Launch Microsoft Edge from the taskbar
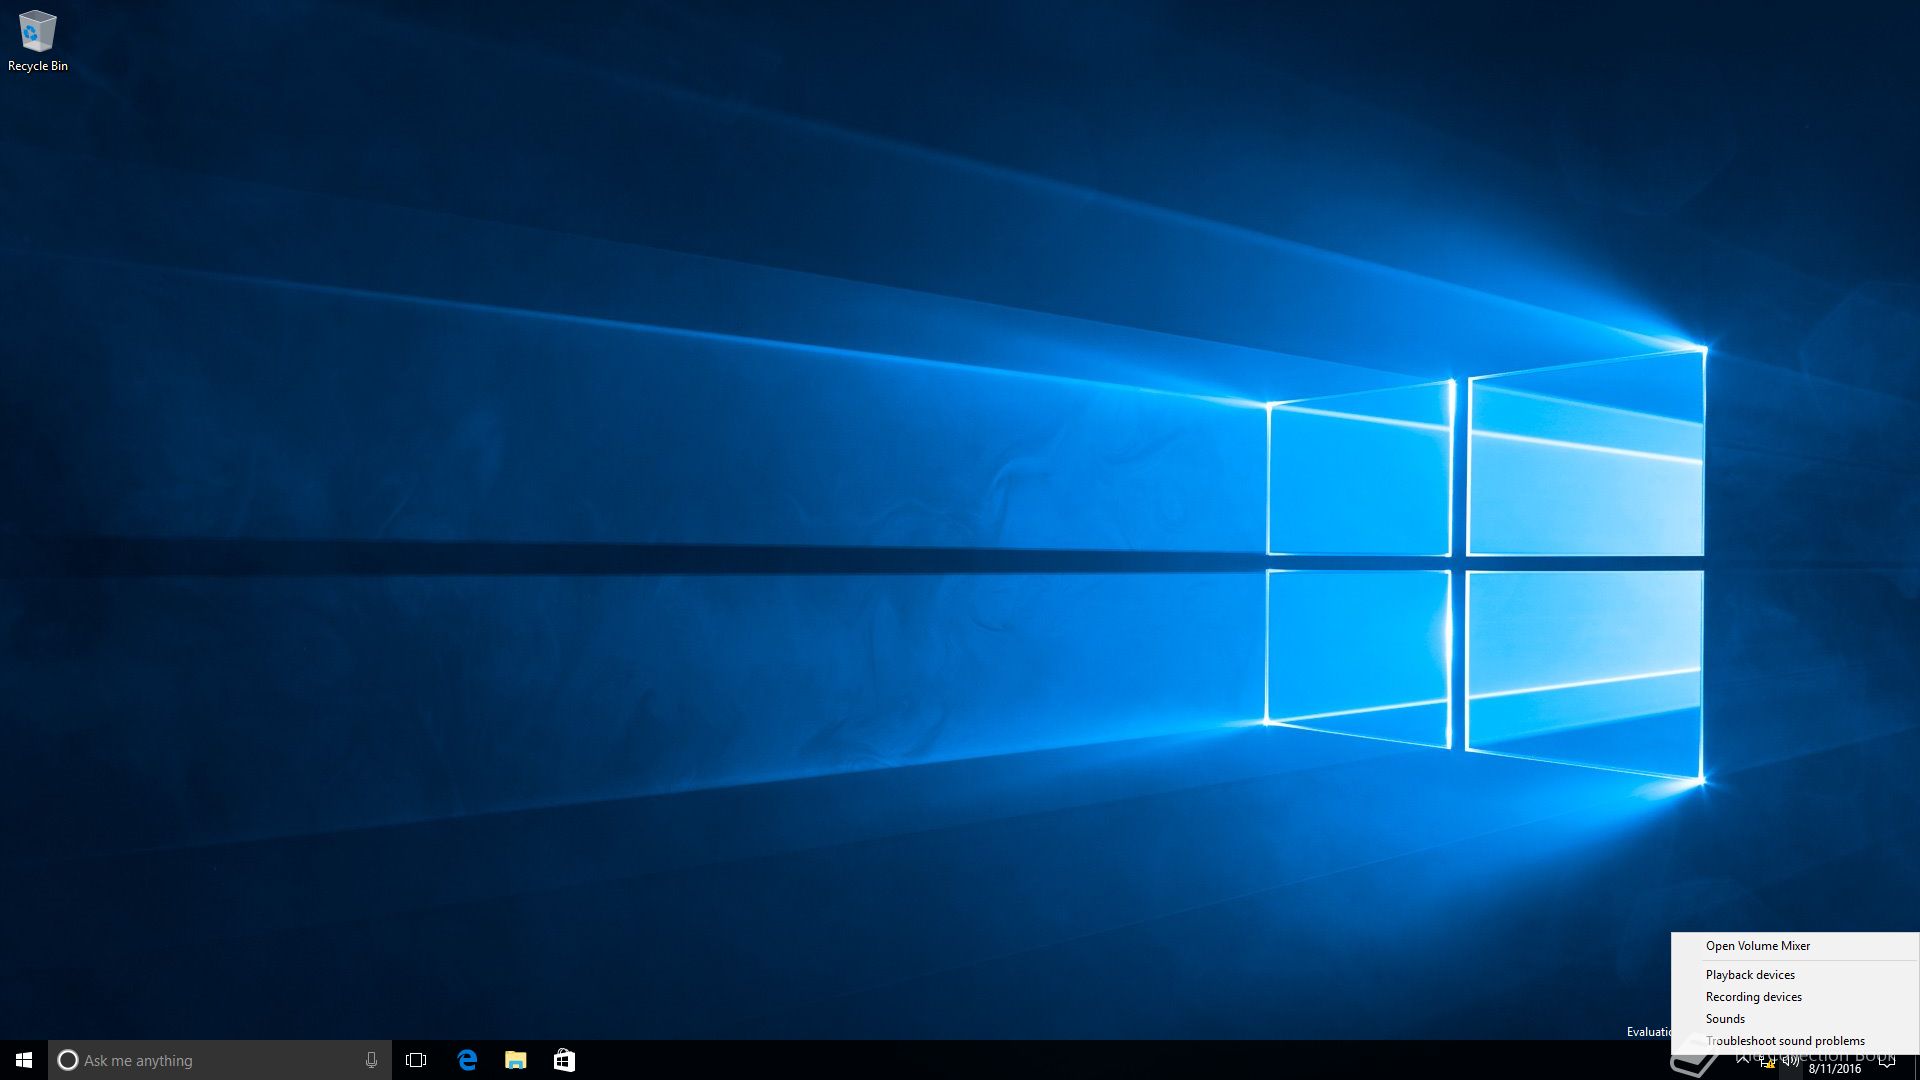Viewport: 1920px width, 1080px height. point(467,1060)
